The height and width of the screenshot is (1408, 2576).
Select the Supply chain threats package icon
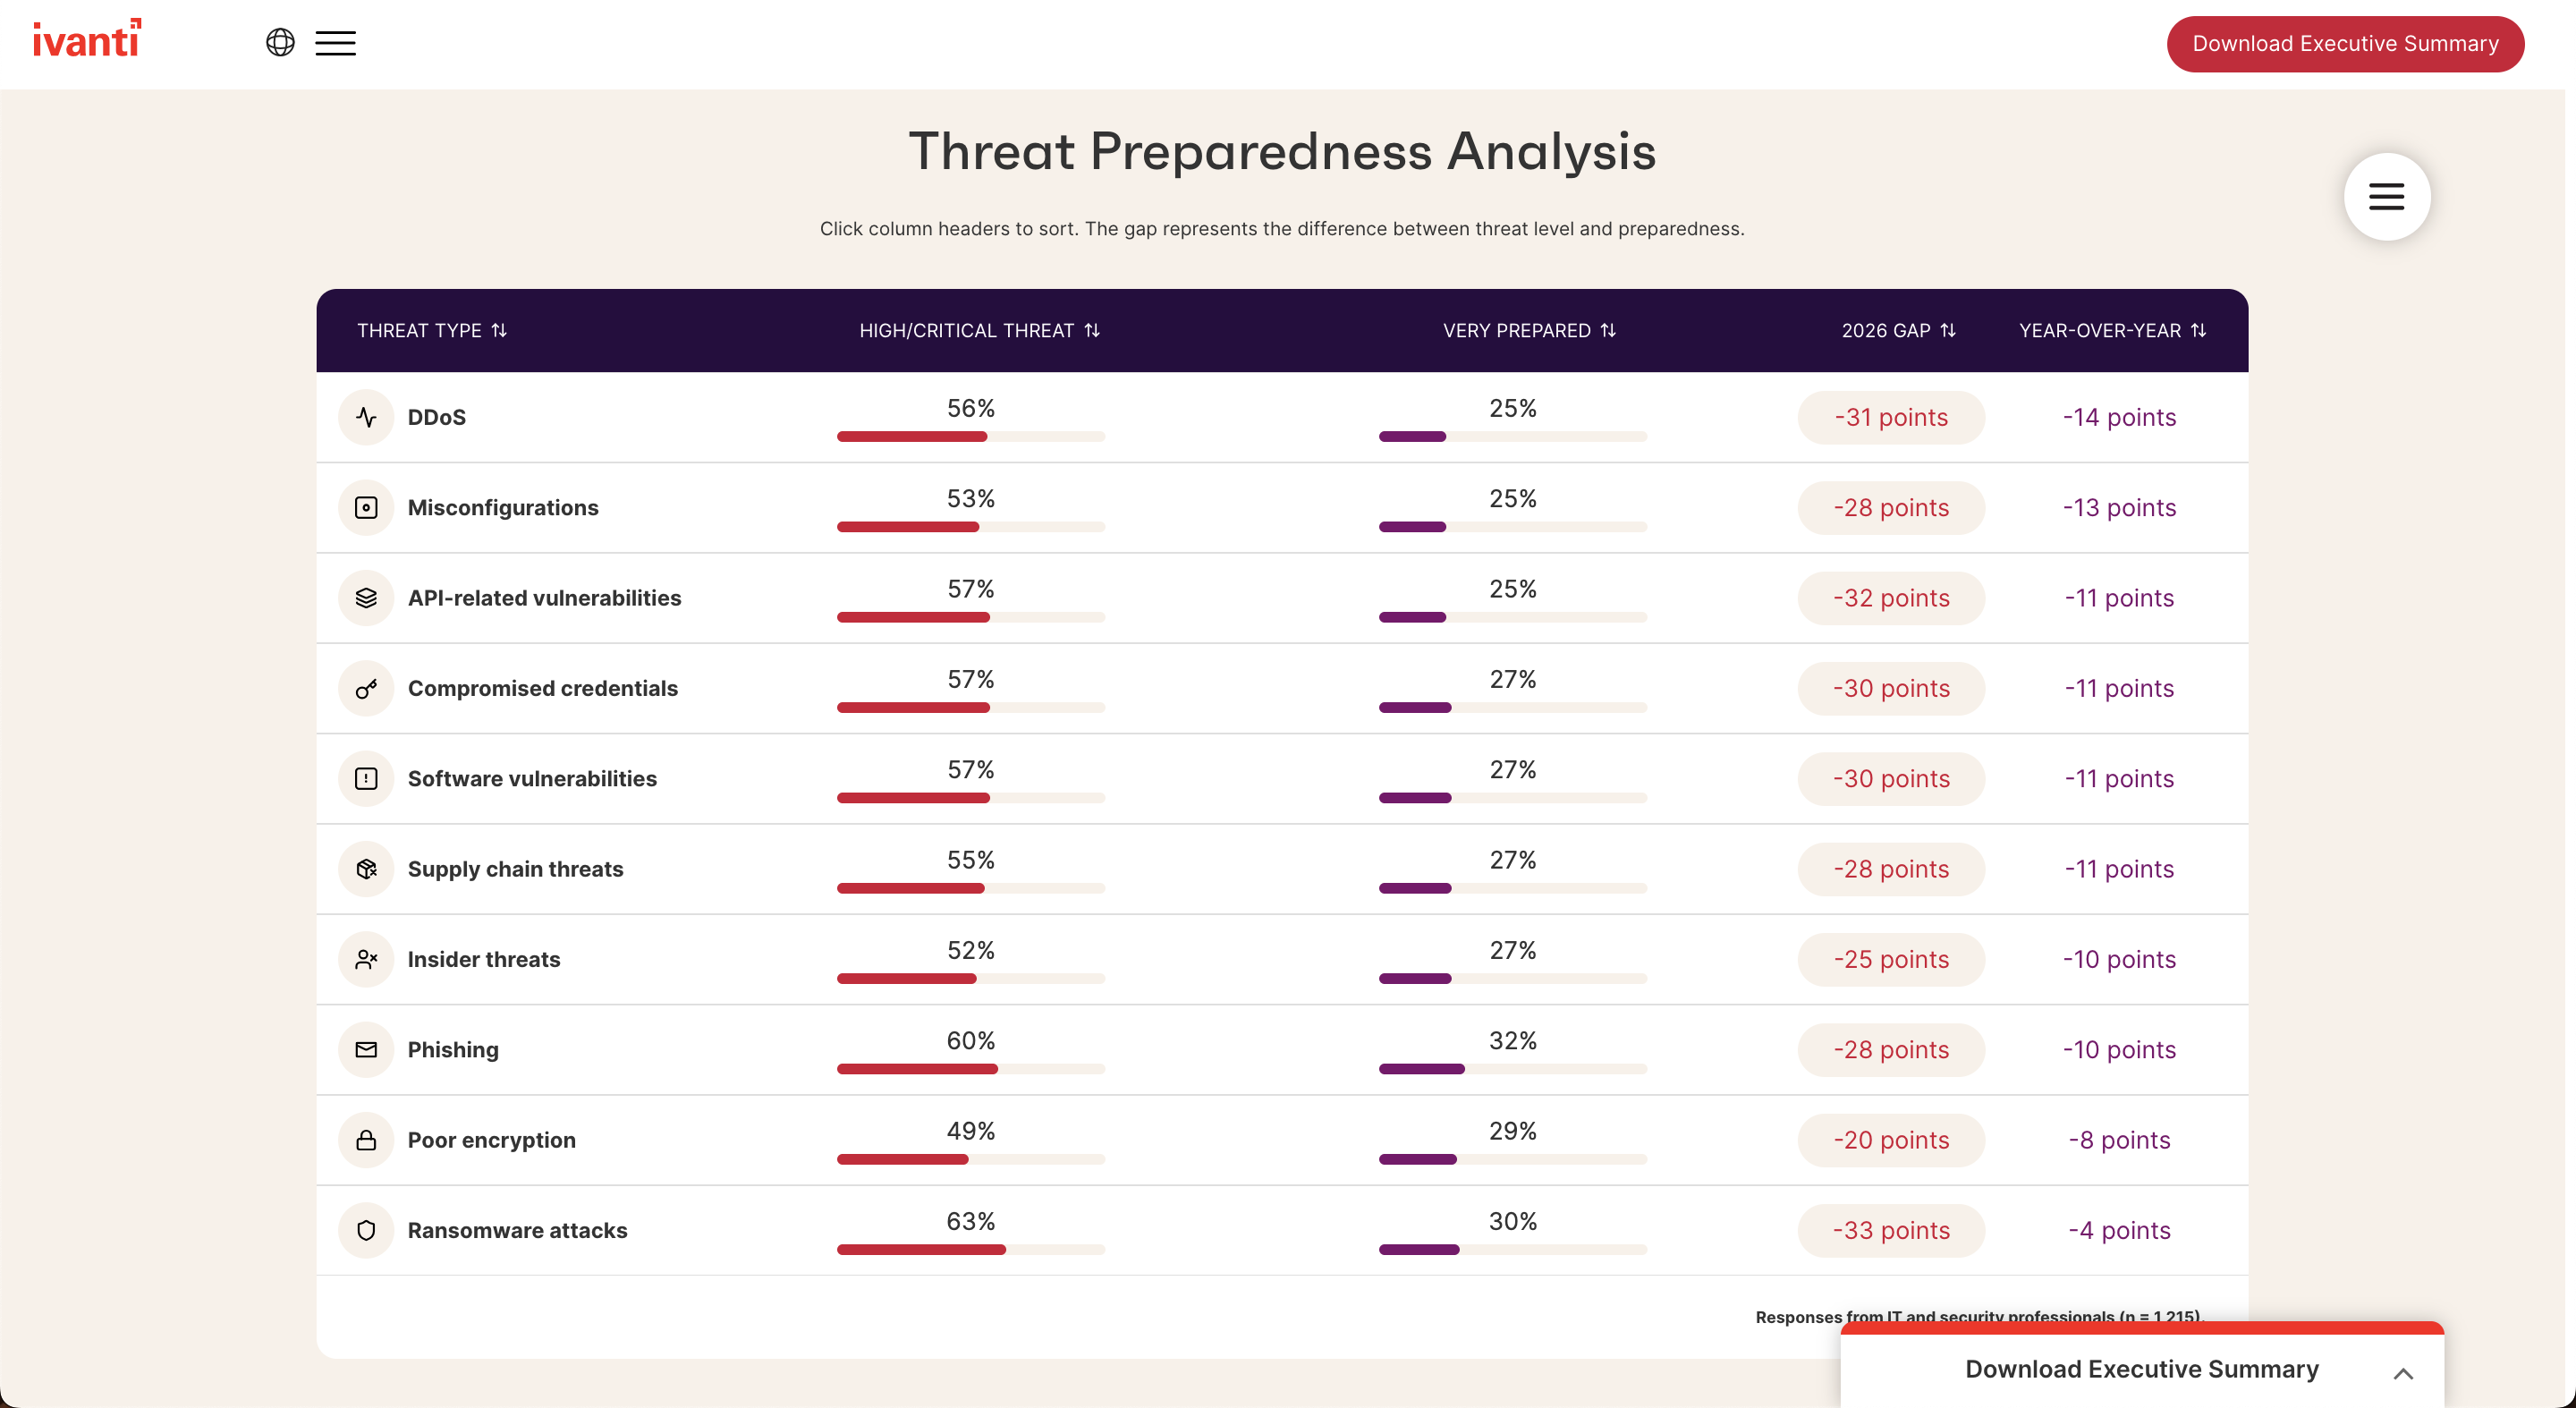pyautogui.click(x=366, y=869)
